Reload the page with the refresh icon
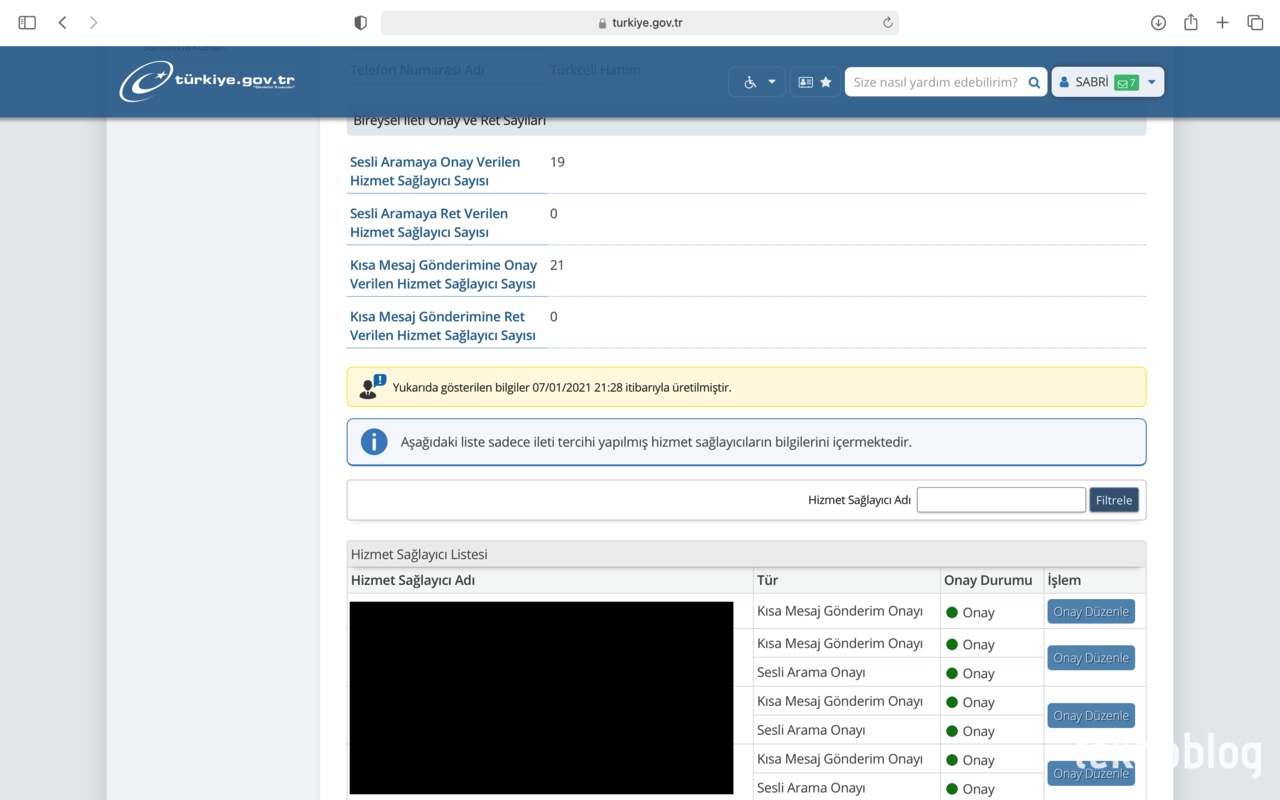The height and width of the screenshot is (800, 1280). tap(887, 22)
